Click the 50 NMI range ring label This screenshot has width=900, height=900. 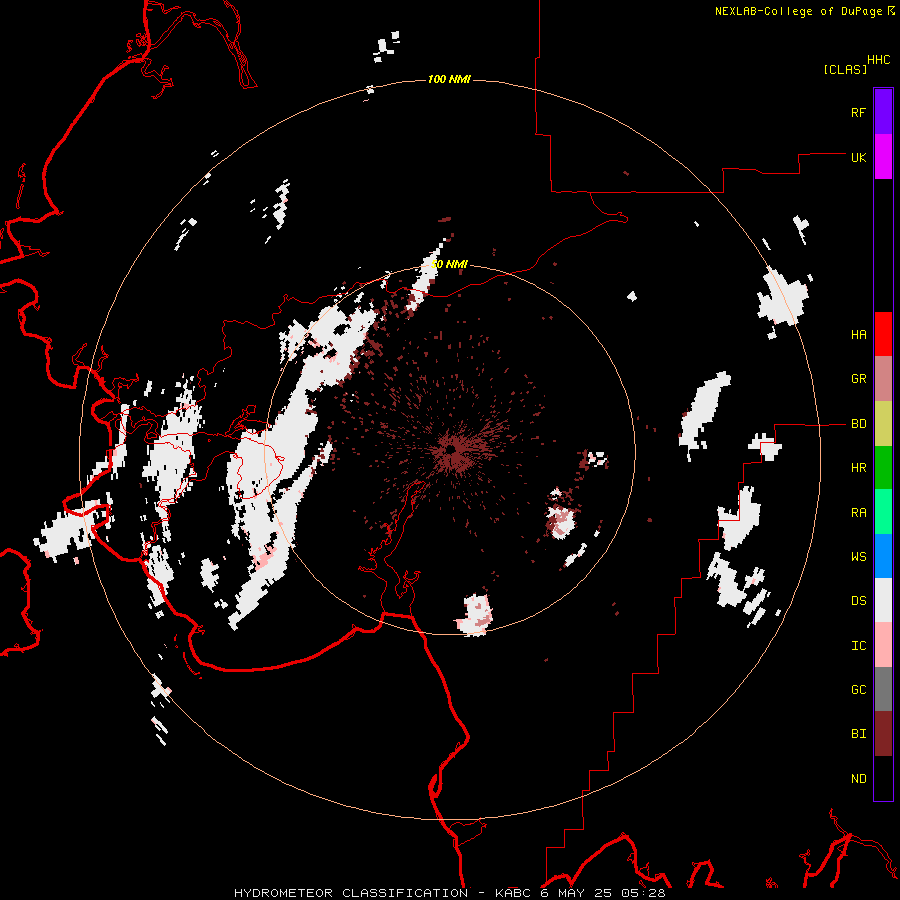click(x=449, y=265)
